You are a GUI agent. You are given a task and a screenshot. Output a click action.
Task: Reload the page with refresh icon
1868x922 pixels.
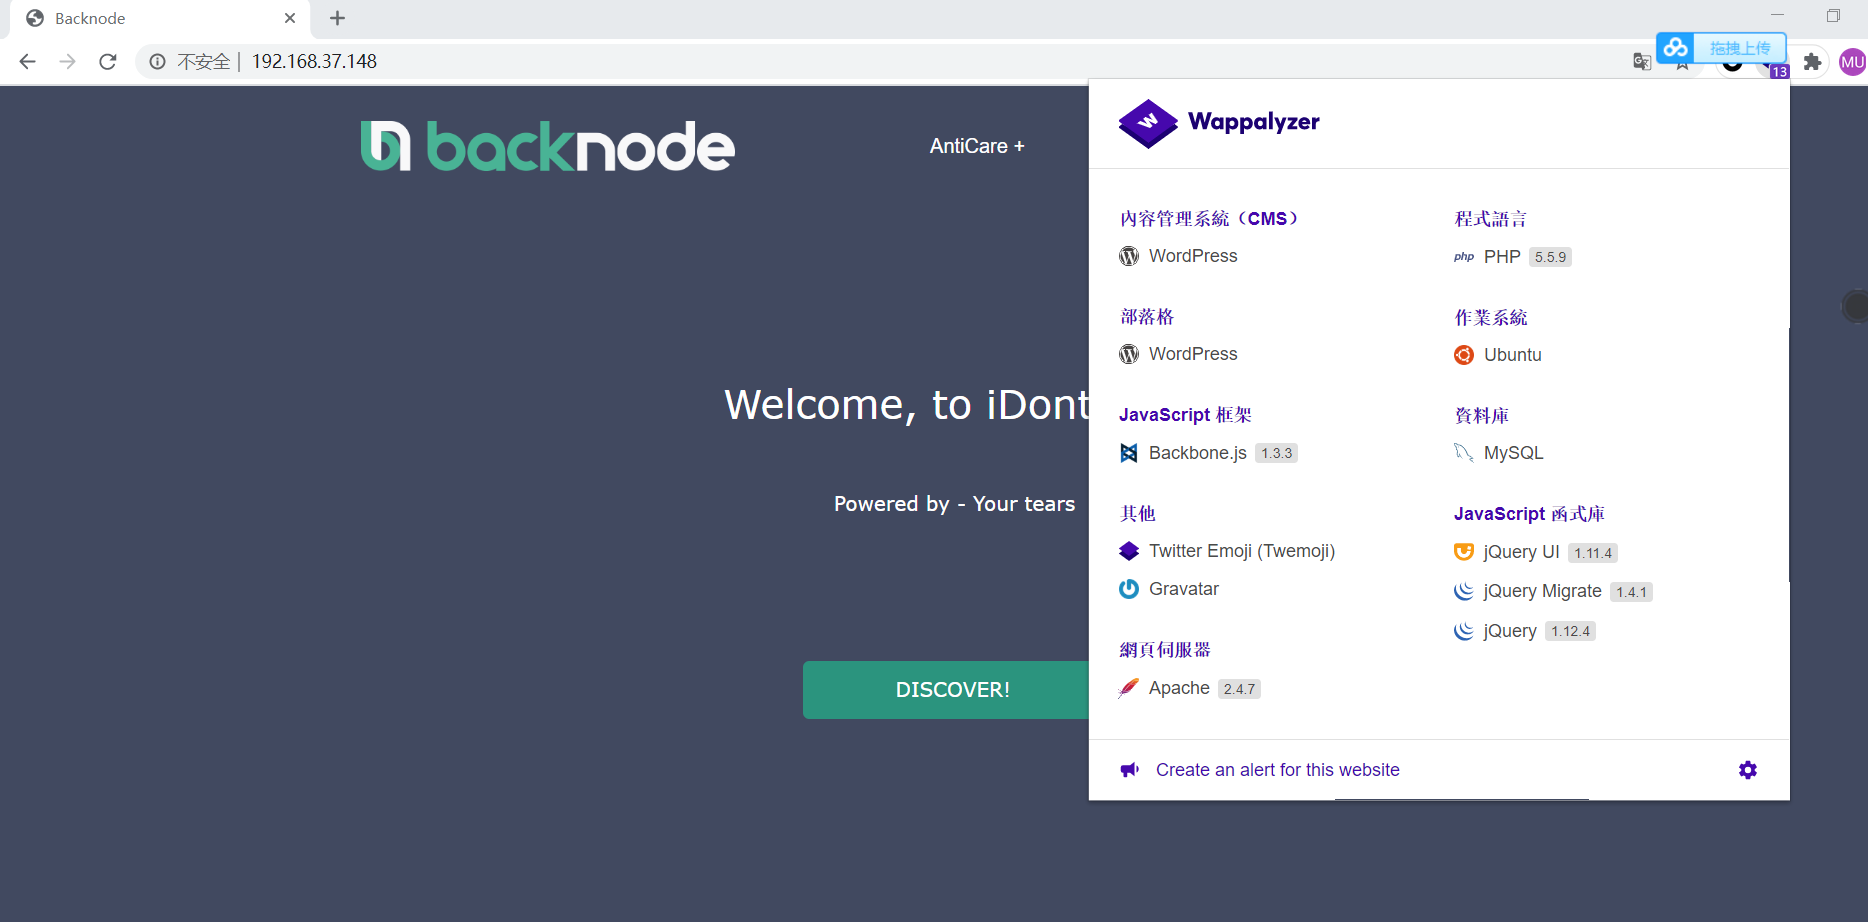[x=108, y=62]
